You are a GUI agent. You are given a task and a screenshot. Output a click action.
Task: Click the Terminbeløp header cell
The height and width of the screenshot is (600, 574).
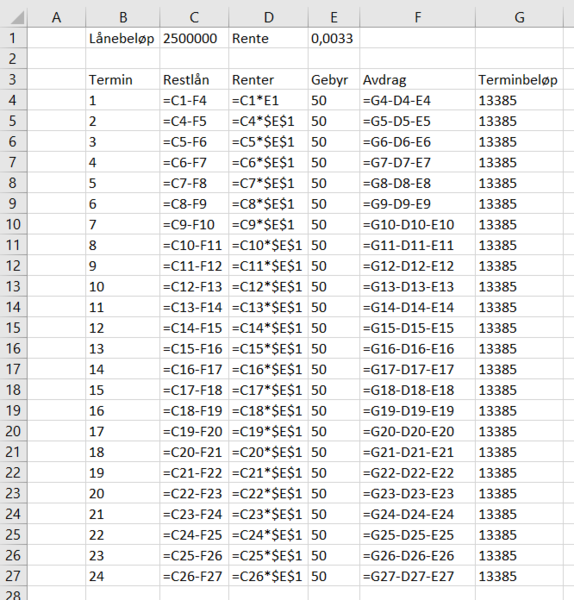[519, 80]
